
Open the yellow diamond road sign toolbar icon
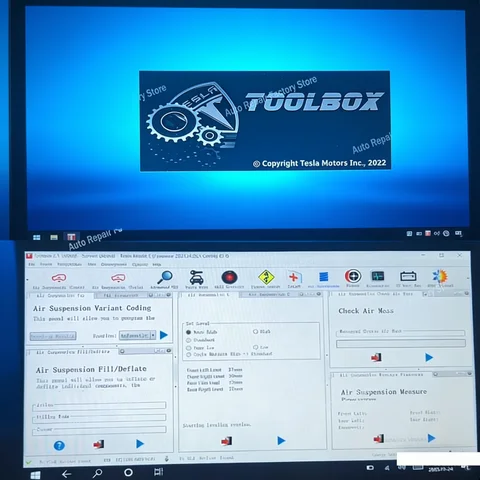point(266,277)
